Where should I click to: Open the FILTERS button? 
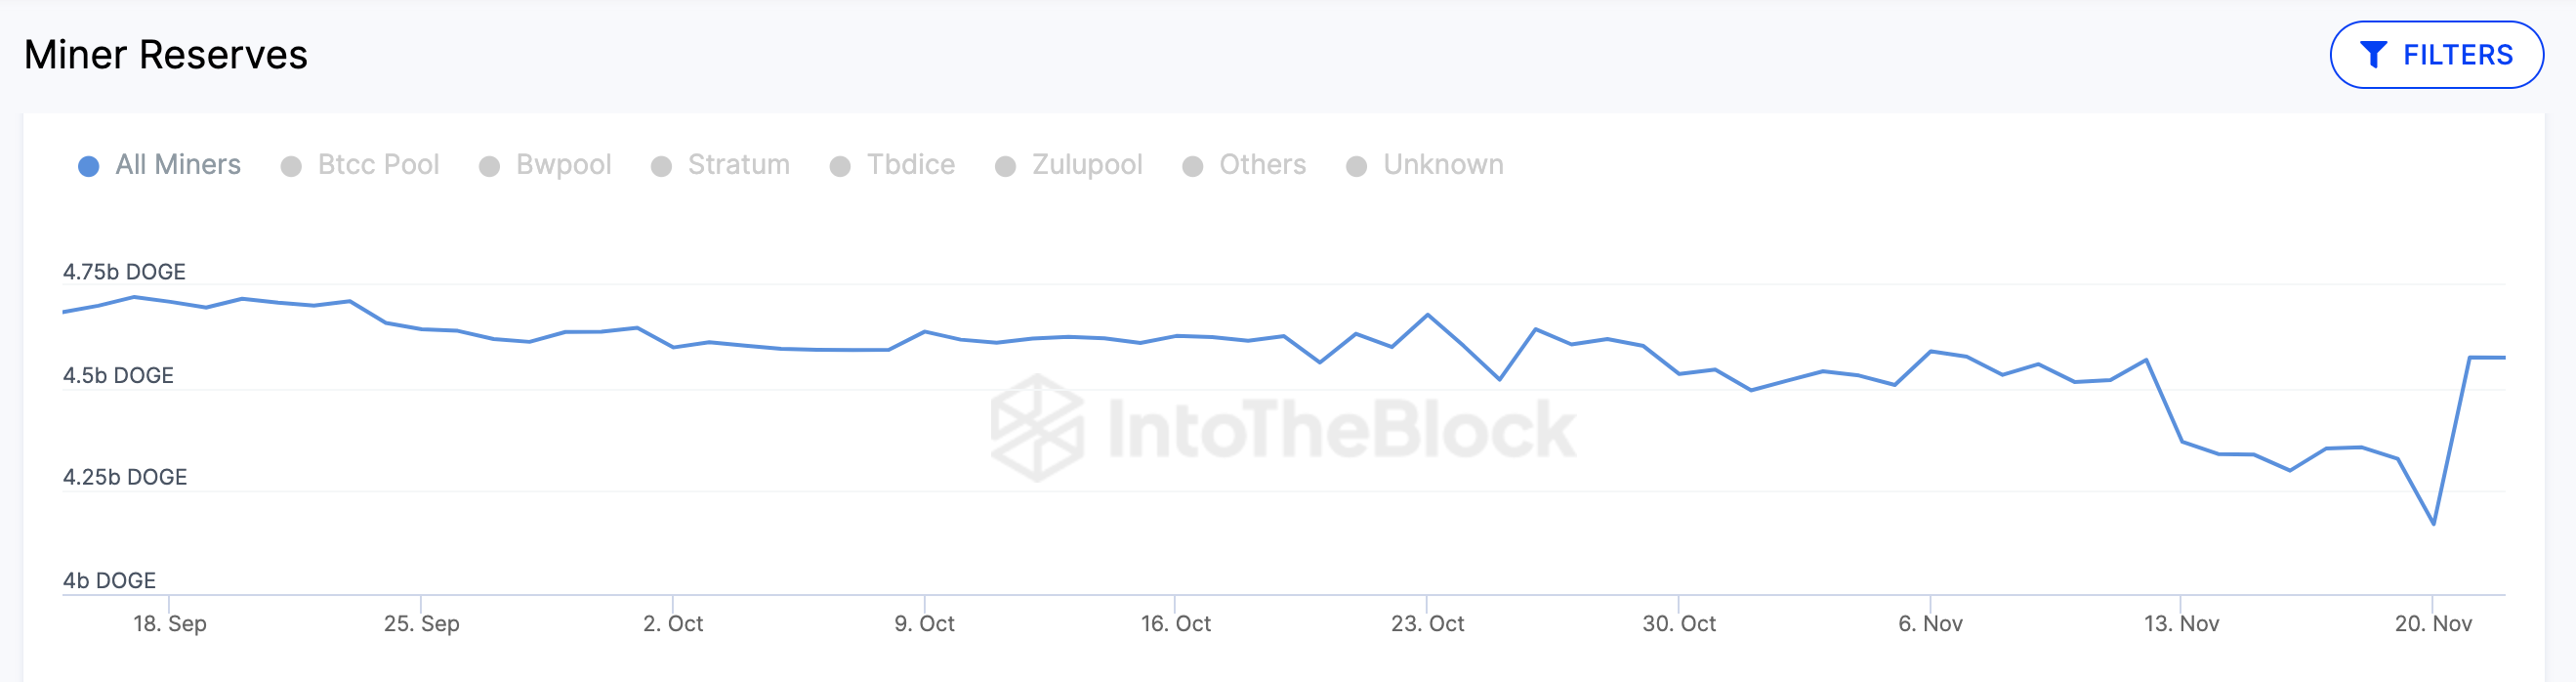pos(2436,55)
